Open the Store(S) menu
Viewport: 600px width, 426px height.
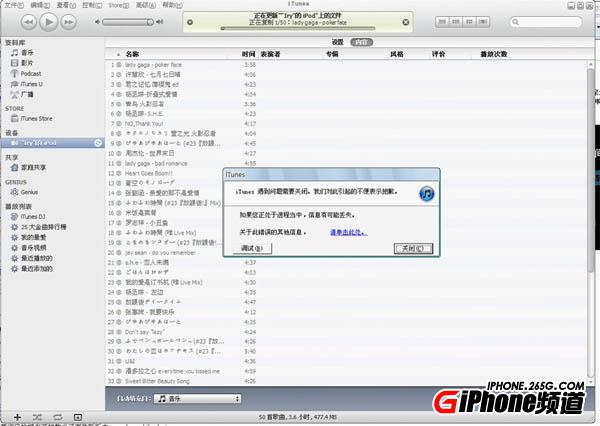(119, 5)
